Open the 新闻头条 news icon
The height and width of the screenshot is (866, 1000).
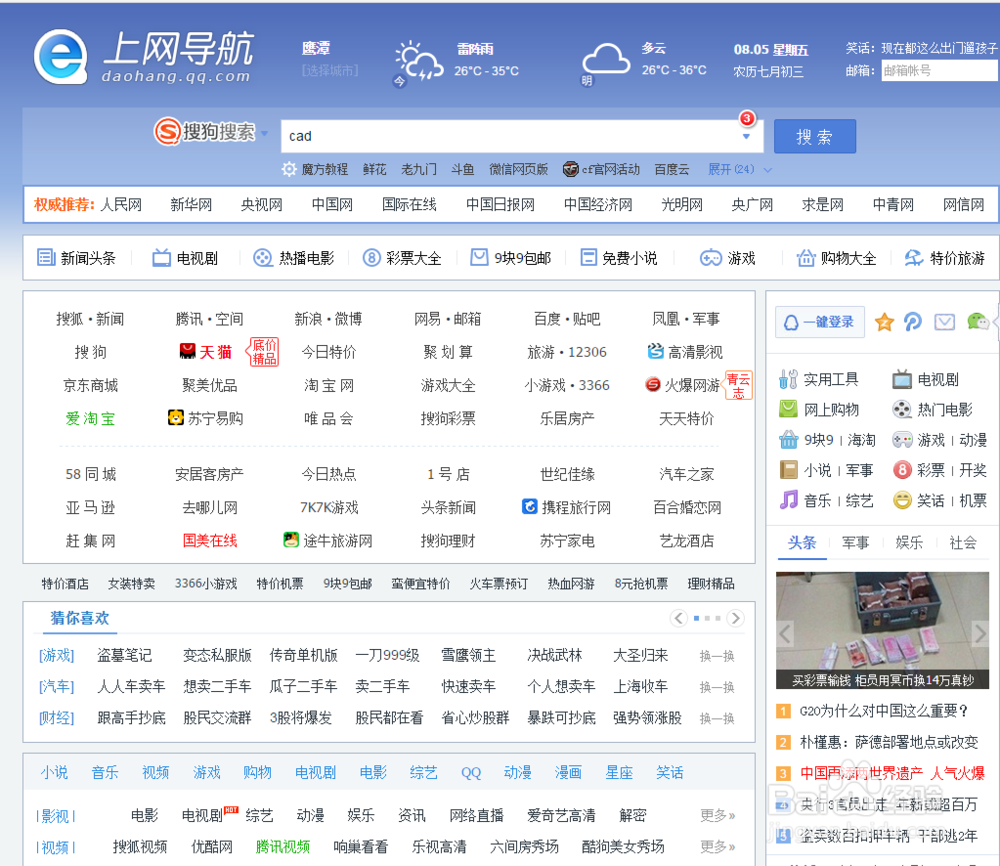(46, 258)
